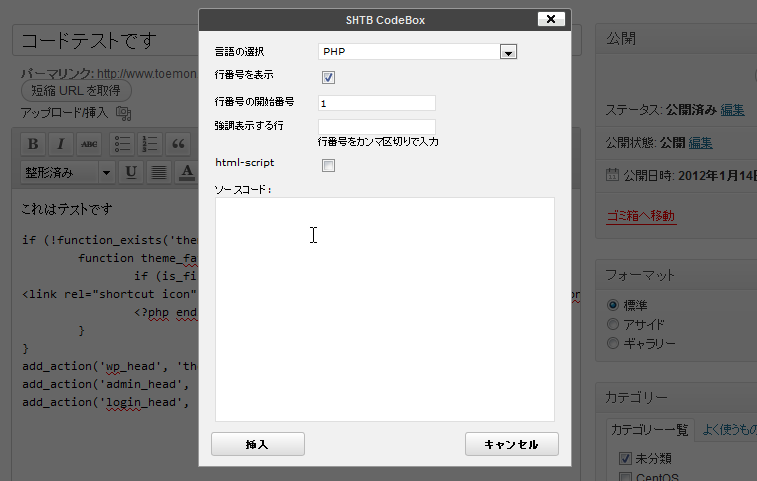Select the アサイド format radio button
The width and height of the screenshot is (757, 481).
(613, 324)
